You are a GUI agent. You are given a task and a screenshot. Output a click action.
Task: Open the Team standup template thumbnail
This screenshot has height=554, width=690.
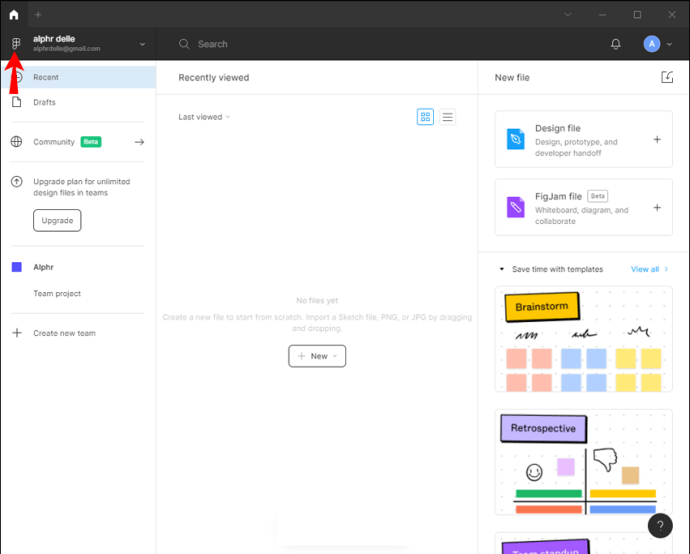[x=584, y=543]
